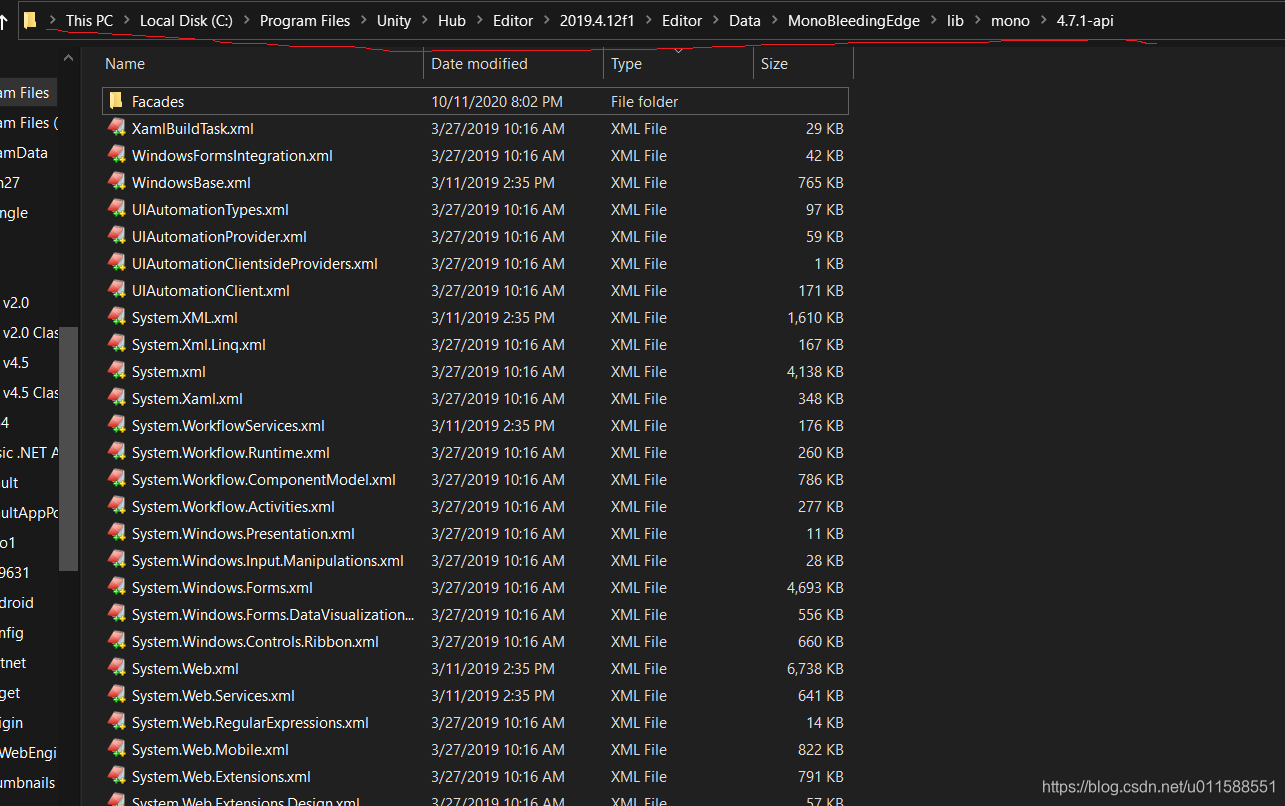Expand chevron after Hub breadcrumb
Viewport: 1285px width, 806px height.
click(x=479, y=21)
